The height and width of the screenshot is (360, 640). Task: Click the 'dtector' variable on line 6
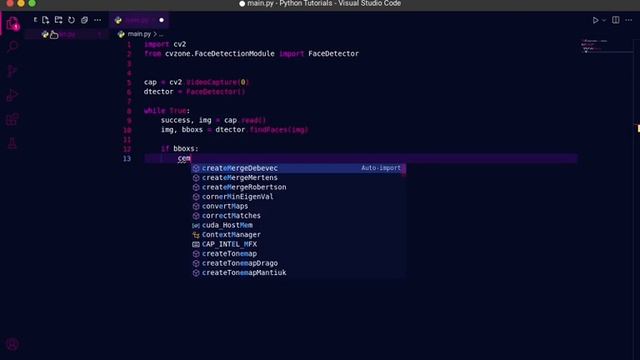coord(158,91)
